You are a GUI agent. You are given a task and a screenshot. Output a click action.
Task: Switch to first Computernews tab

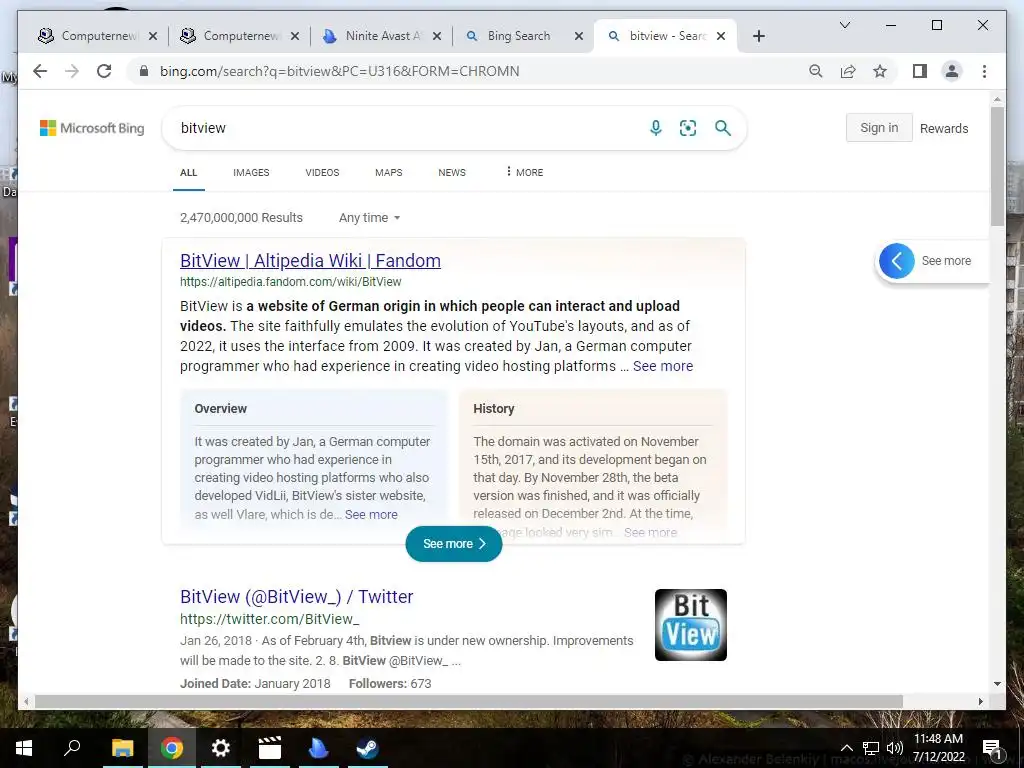click(98, 36)
